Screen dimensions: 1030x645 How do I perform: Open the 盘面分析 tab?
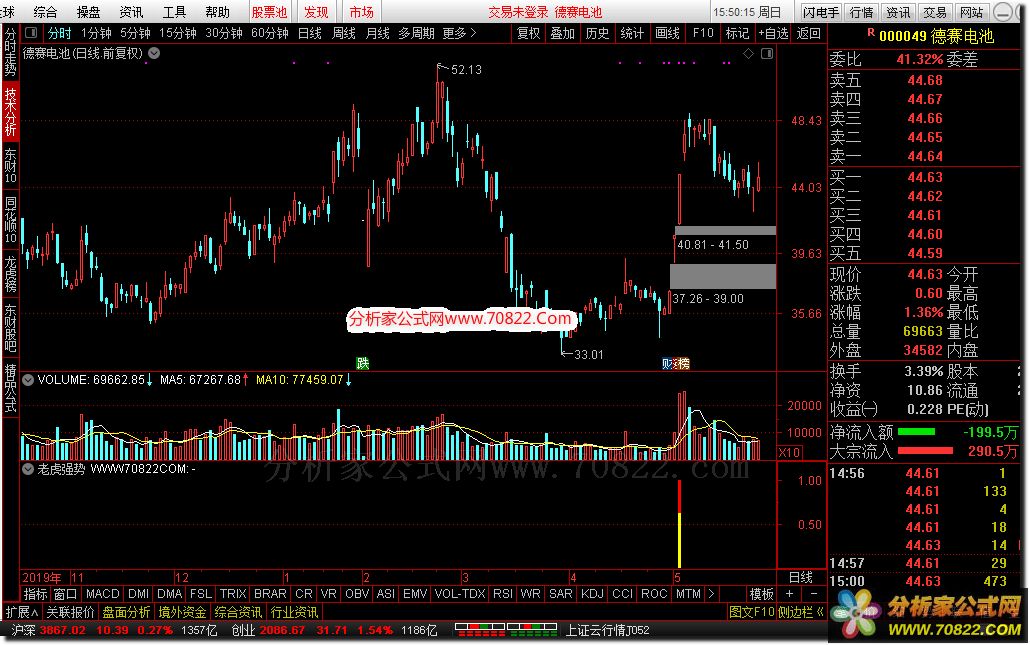pos(126,612)
